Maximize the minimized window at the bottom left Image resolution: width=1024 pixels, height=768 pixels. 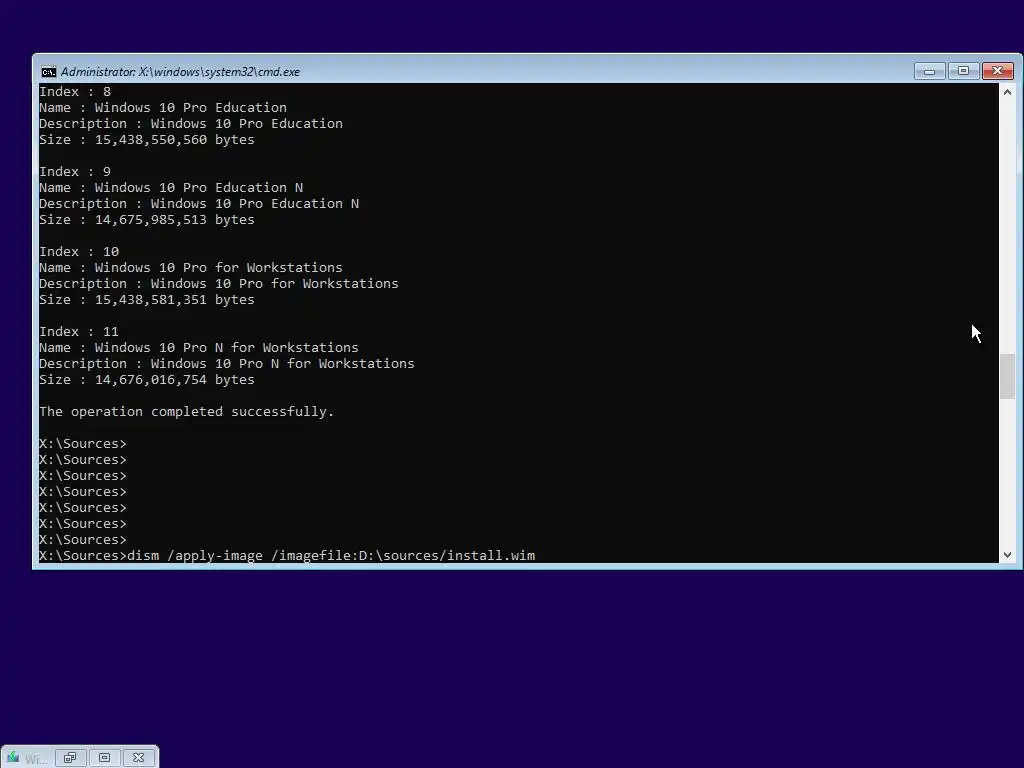pyautogui.click(x=104, y=758)
